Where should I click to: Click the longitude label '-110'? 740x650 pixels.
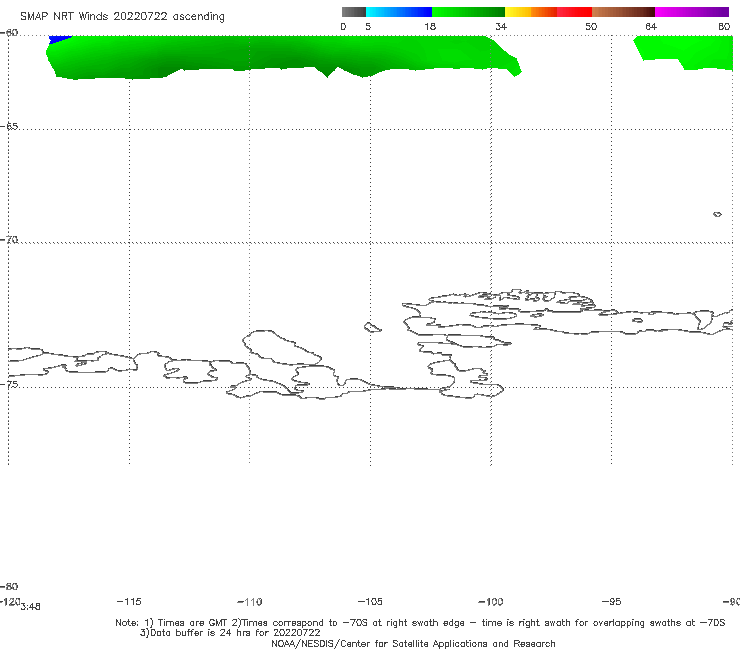click(250, 602)
